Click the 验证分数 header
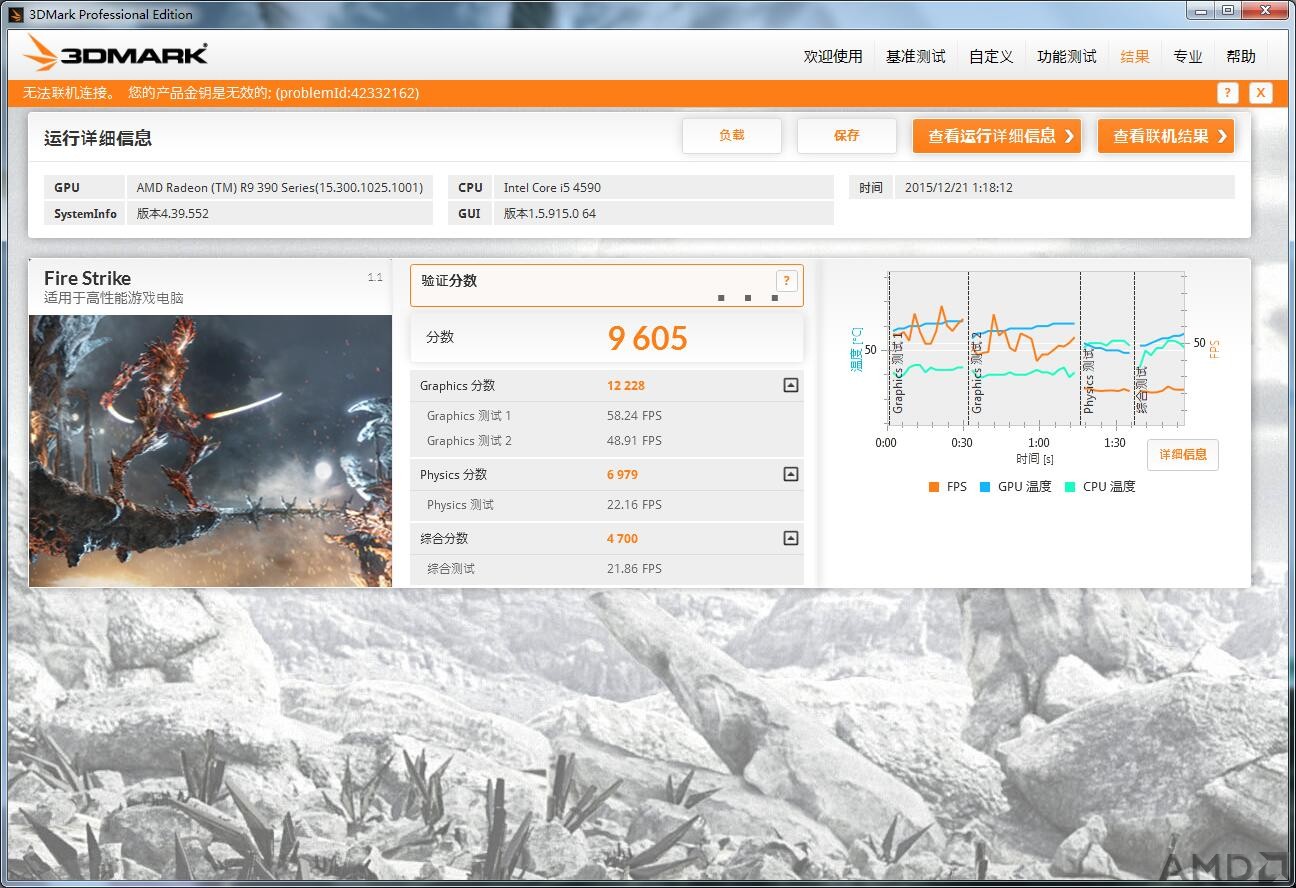1296x888 pixels. point(449,281)
